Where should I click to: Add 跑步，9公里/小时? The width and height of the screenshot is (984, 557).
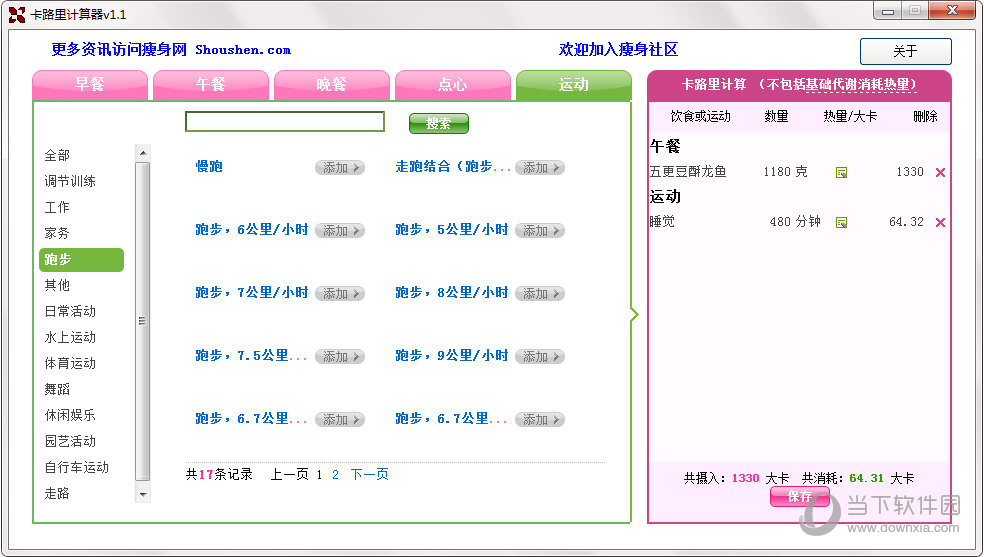point(540,356)
